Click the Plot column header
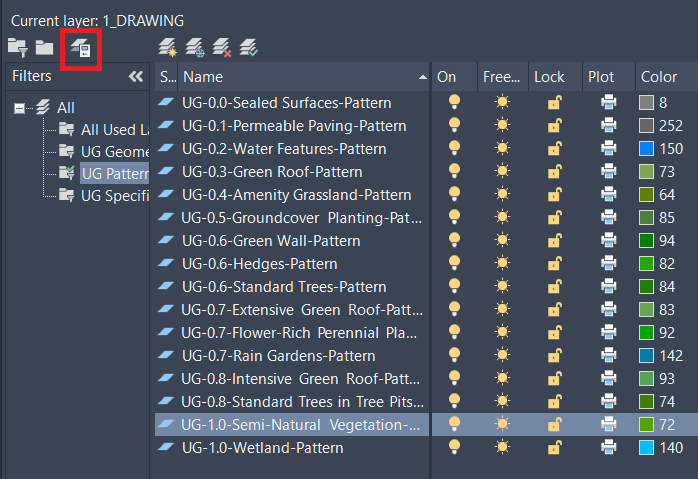698x479 pixels. 601,77
